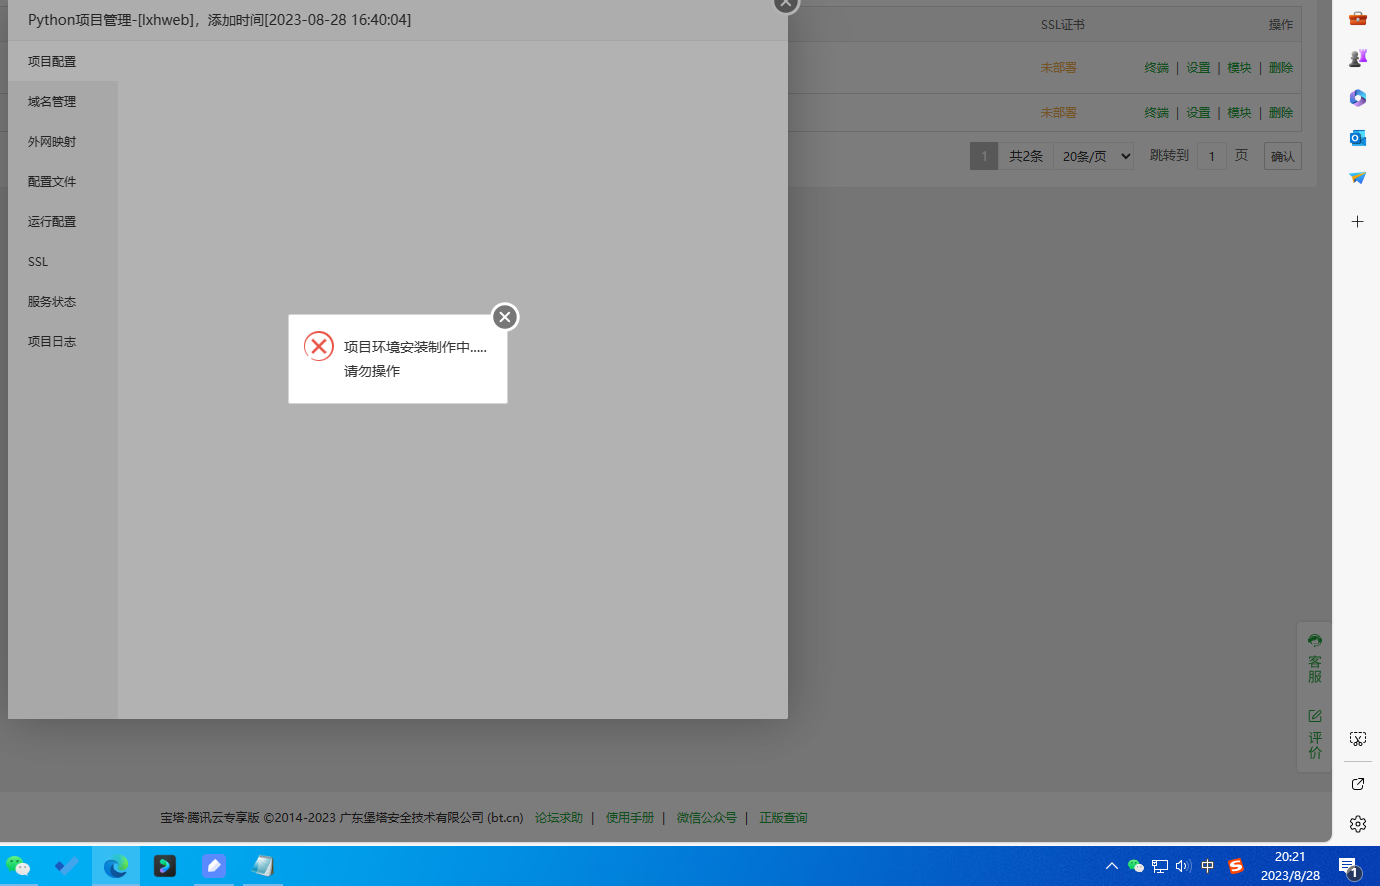
Task: Open the sidebar settings gear
Action: pos(1357,824)
